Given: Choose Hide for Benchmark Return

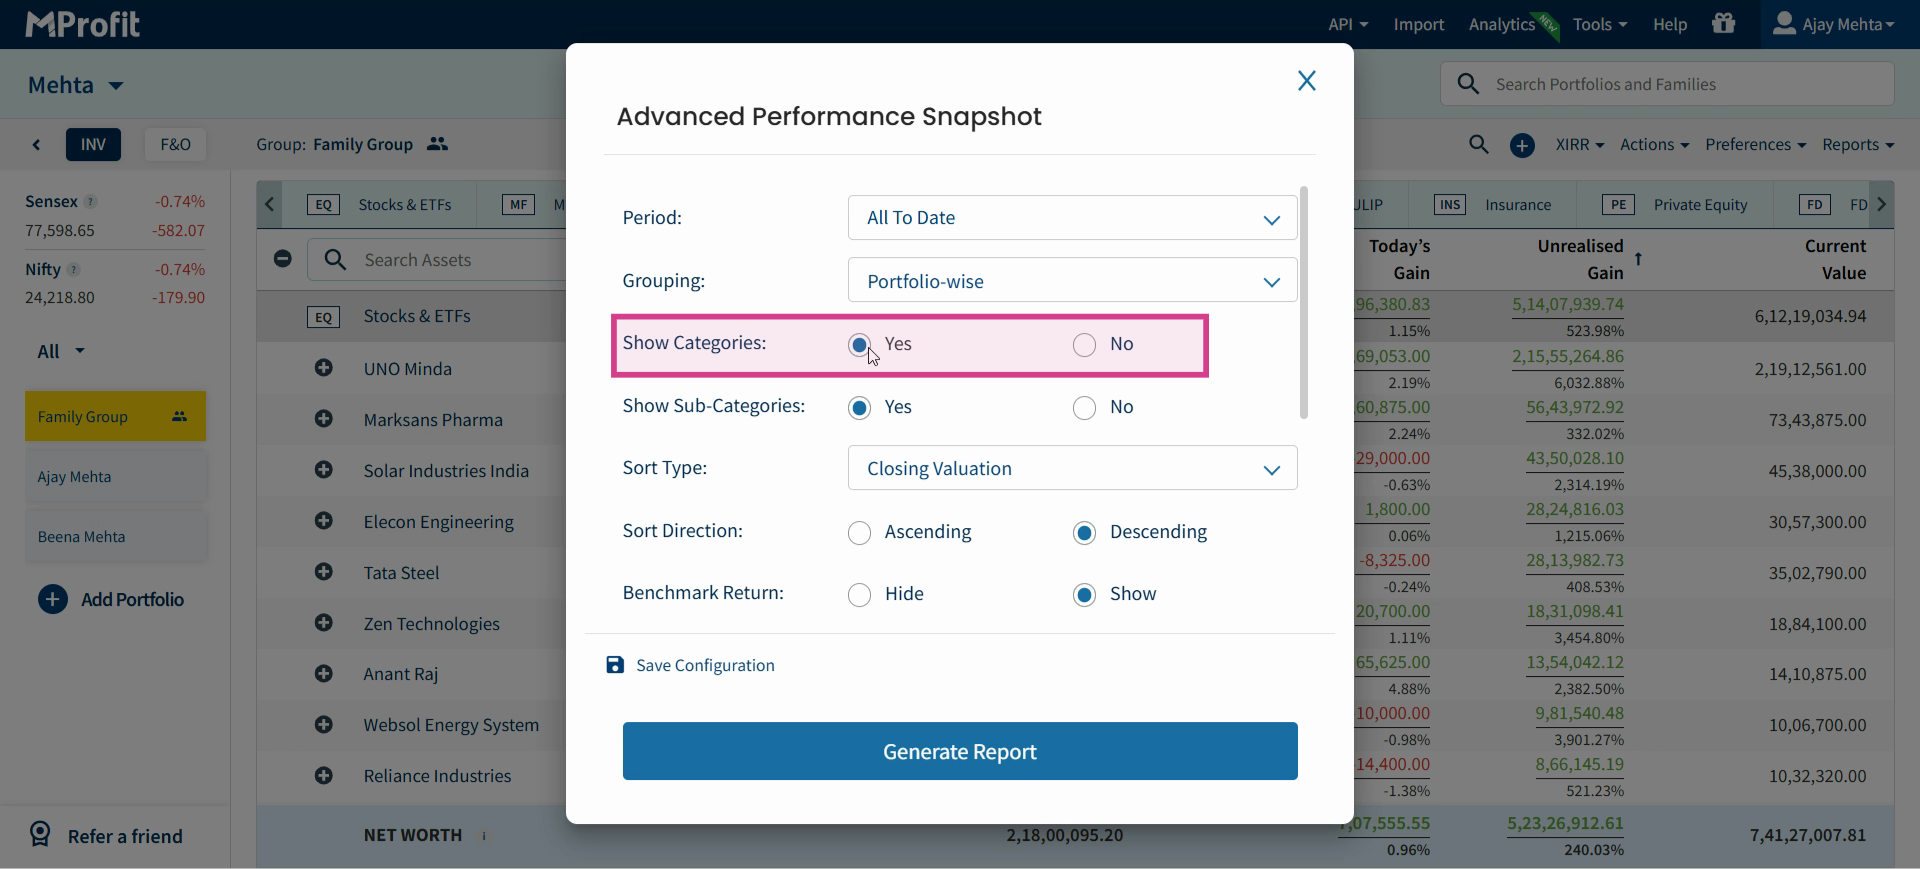Looking at the screenshot, I should tap(859, 595).
